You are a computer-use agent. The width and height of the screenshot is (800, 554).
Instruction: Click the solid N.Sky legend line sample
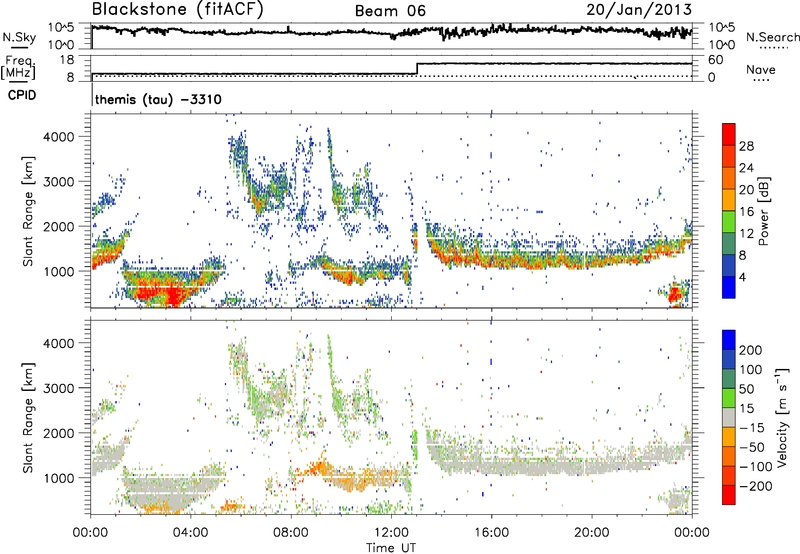pyautogui.click(x=19, y=47)
